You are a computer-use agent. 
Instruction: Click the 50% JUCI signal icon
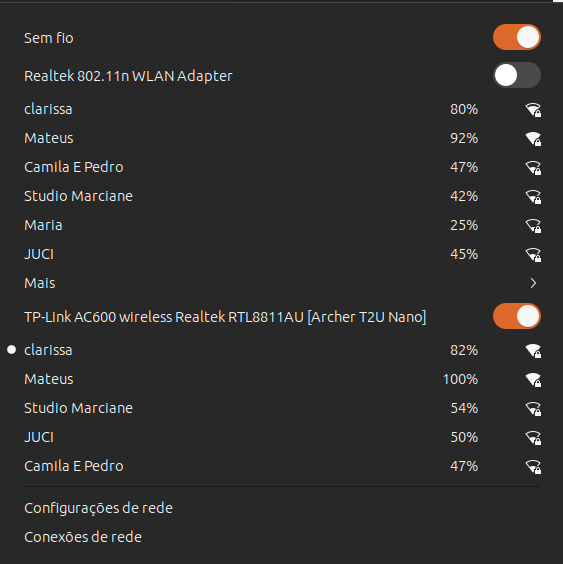533,438
